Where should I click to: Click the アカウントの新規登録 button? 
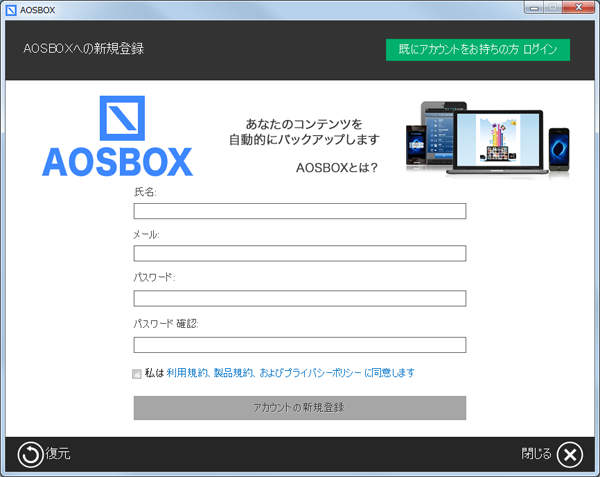300,408
